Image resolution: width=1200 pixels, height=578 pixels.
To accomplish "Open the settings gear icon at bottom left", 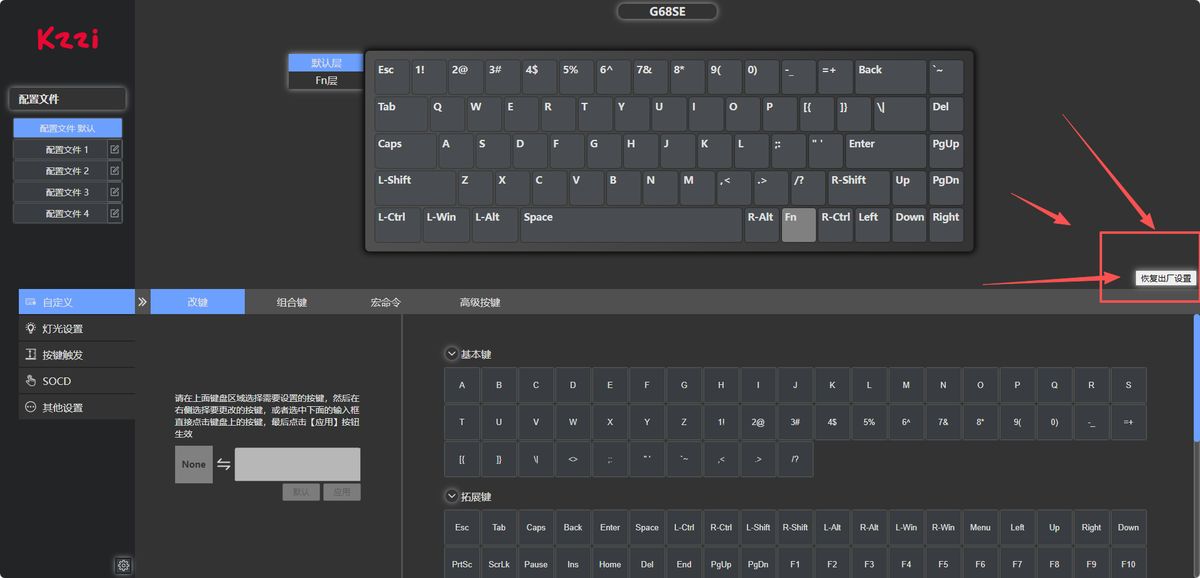I will click(123, 565).
